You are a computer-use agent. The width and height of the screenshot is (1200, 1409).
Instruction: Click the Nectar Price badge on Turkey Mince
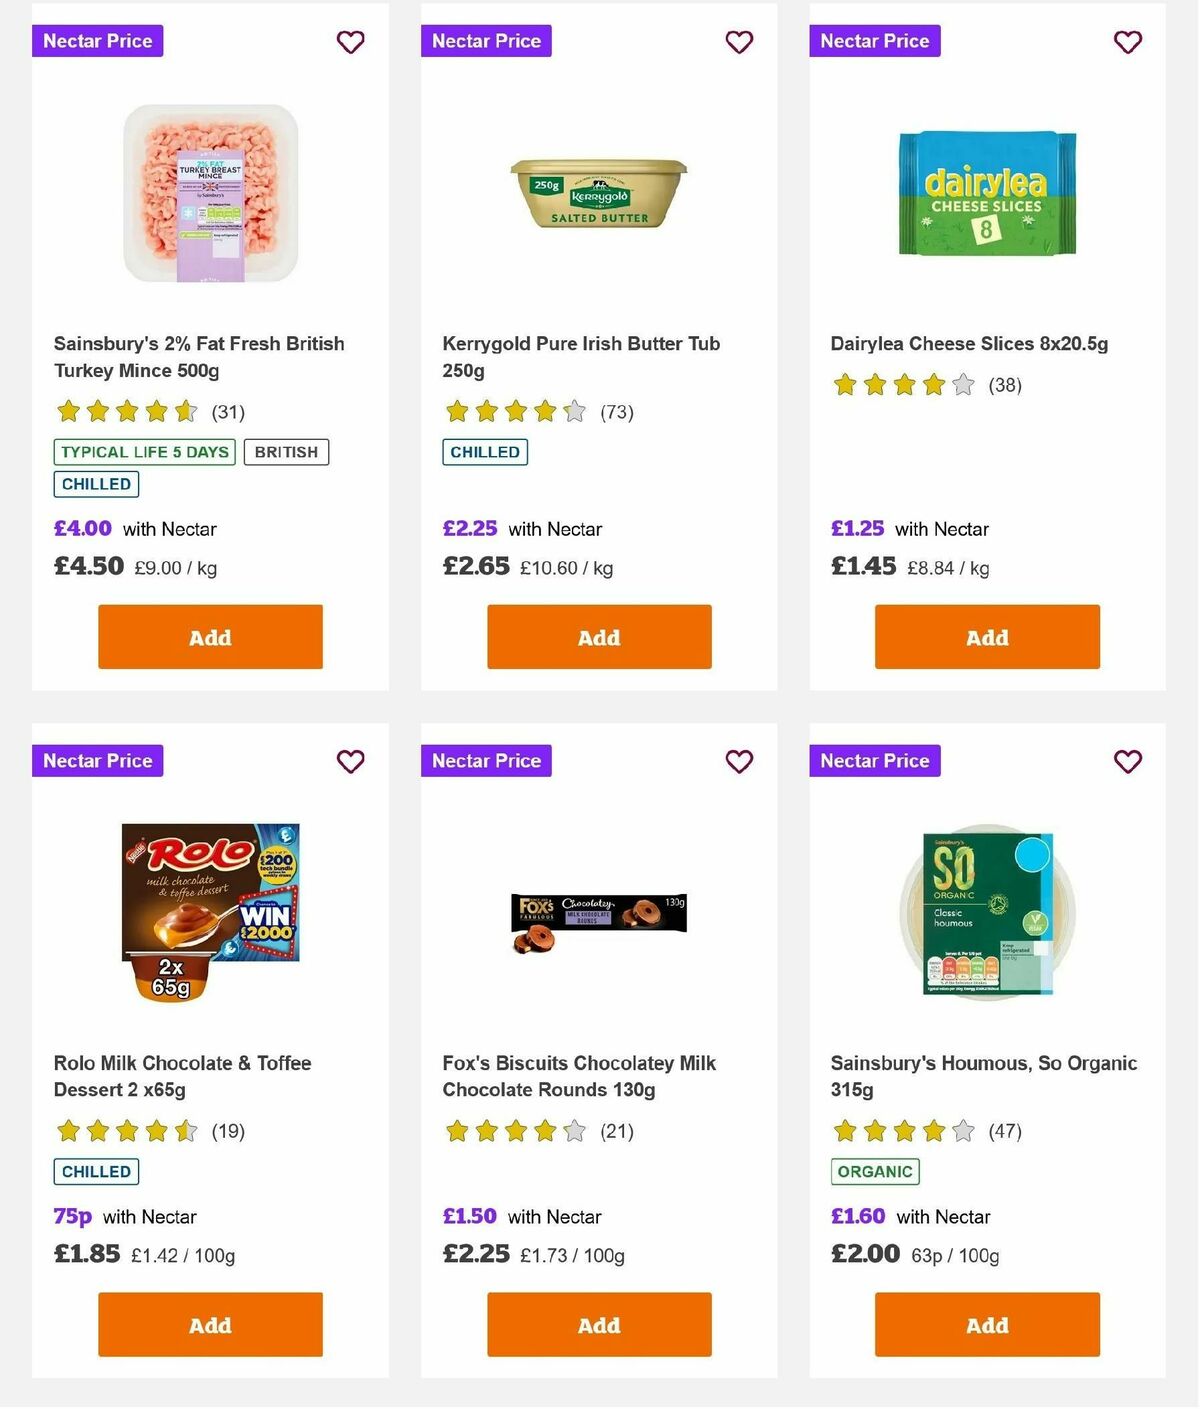pos(97,41)
